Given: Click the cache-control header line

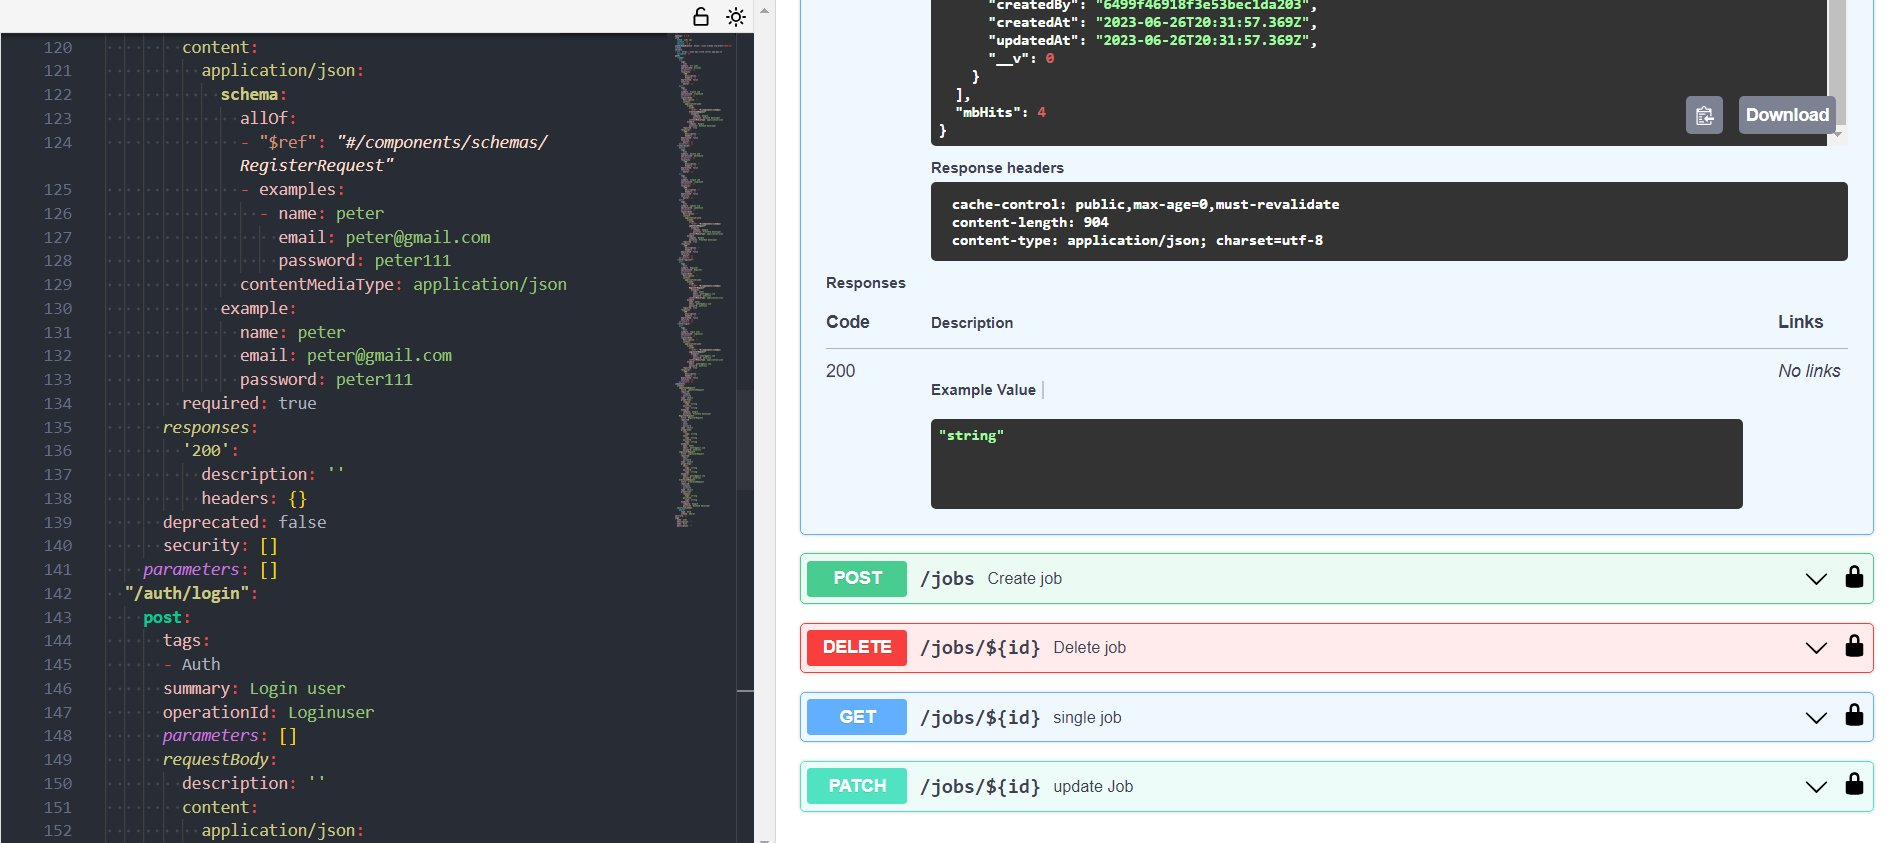Looking at the screenshot, I should pos(1145,204).
